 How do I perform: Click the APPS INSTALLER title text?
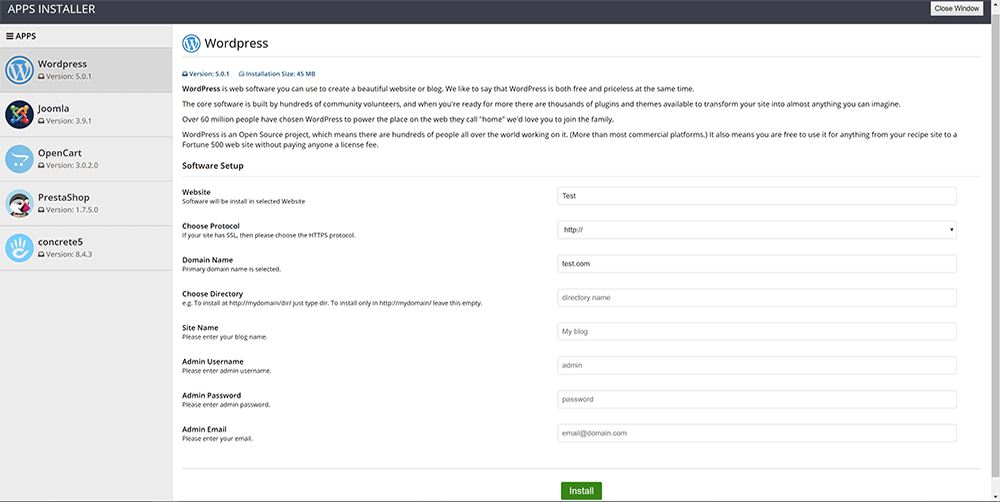(x=51, y=9)
